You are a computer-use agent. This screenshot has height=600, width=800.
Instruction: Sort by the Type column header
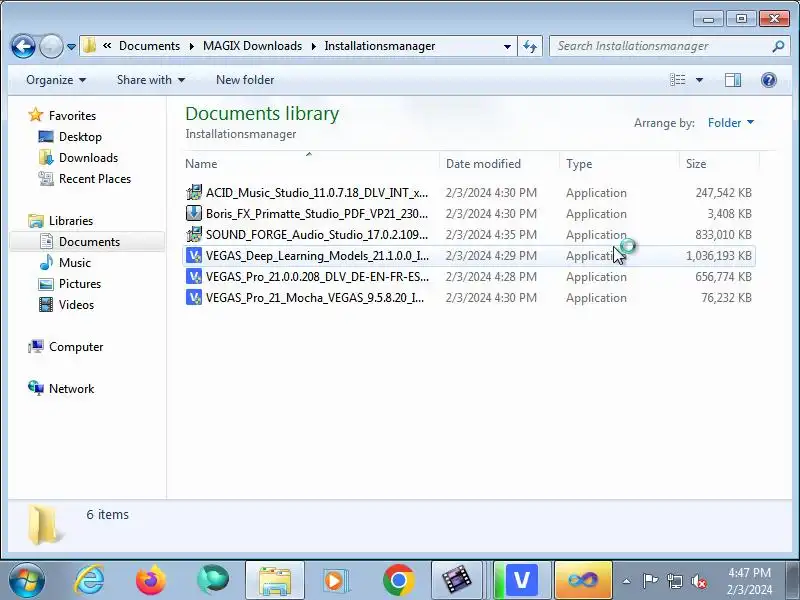(x=619, y=164)
